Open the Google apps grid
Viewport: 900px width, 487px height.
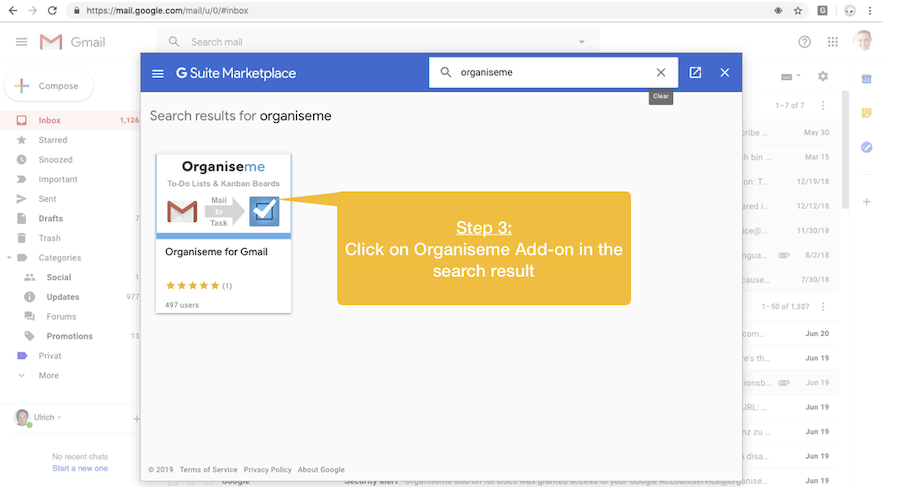(x=833, y=42)
